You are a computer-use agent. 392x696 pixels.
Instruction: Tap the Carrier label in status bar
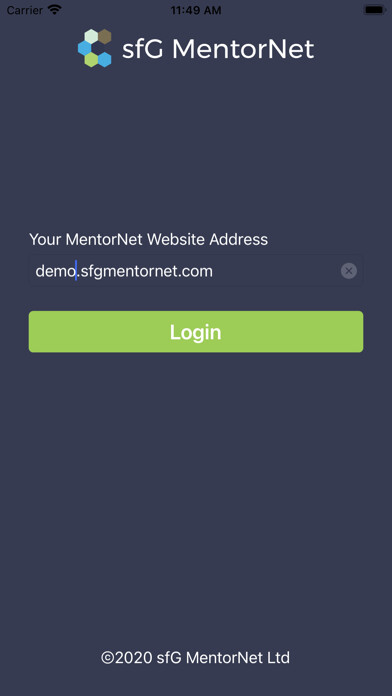tap(25, 10)
